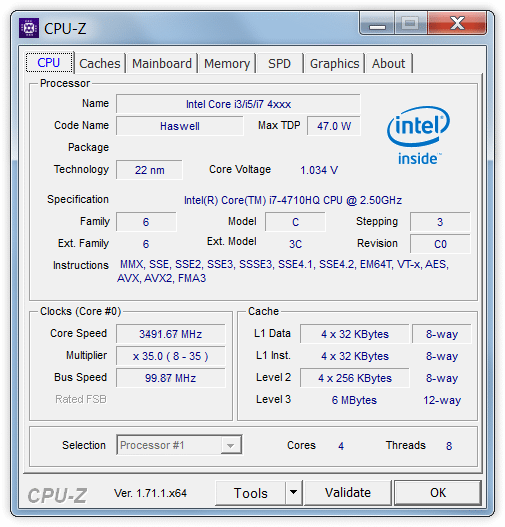
Task: Select the CPU tab
Action: (49, 62)
